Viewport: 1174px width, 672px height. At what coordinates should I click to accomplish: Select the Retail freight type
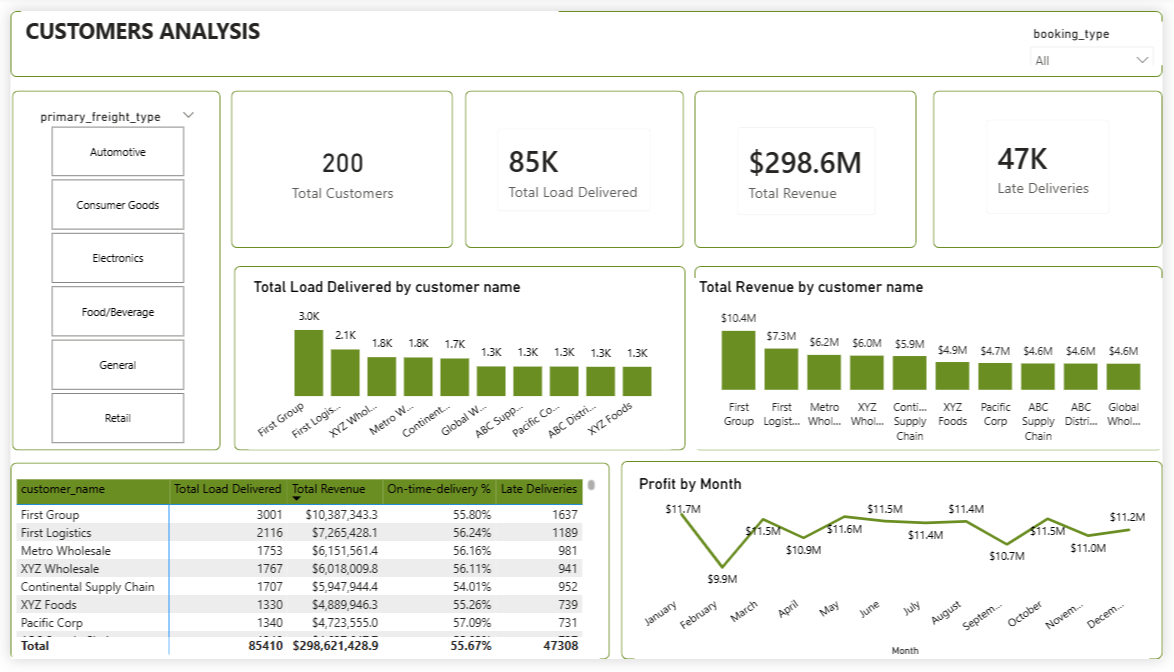coord(118,418)
